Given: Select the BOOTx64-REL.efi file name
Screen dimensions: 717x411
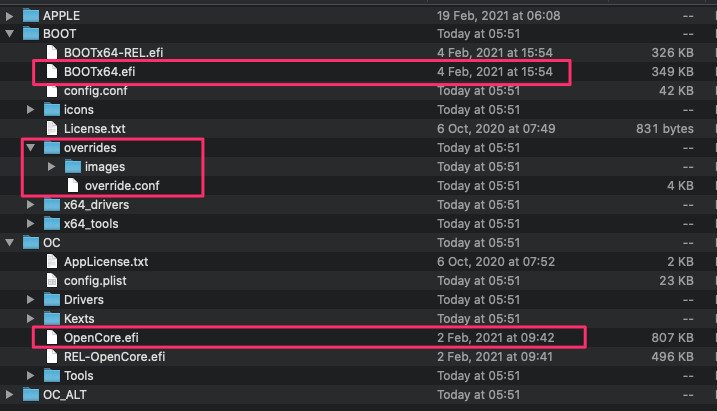Looking at the screenshot, I should [113, 53].
